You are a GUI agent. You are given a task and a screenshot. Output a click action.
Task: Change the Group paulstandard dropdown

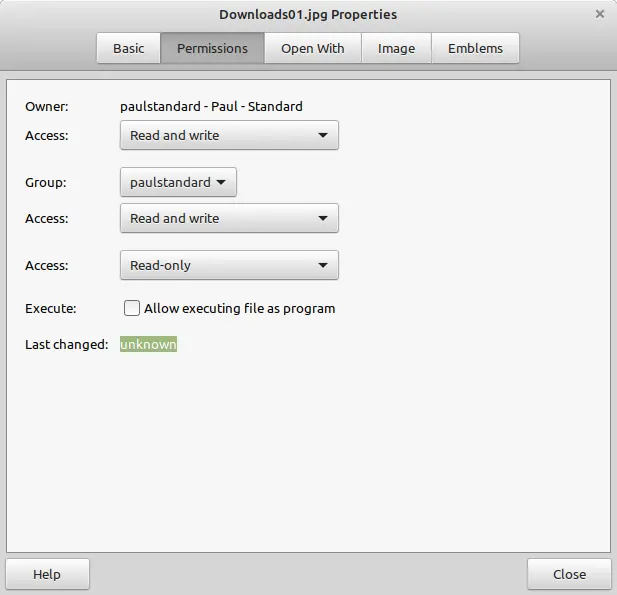coord(178,182)
